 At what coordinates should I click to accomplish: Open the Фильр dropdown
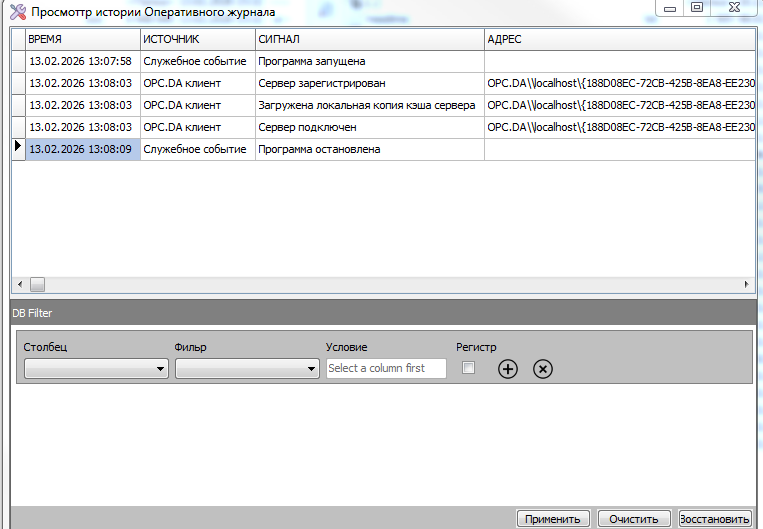point(247,369)
